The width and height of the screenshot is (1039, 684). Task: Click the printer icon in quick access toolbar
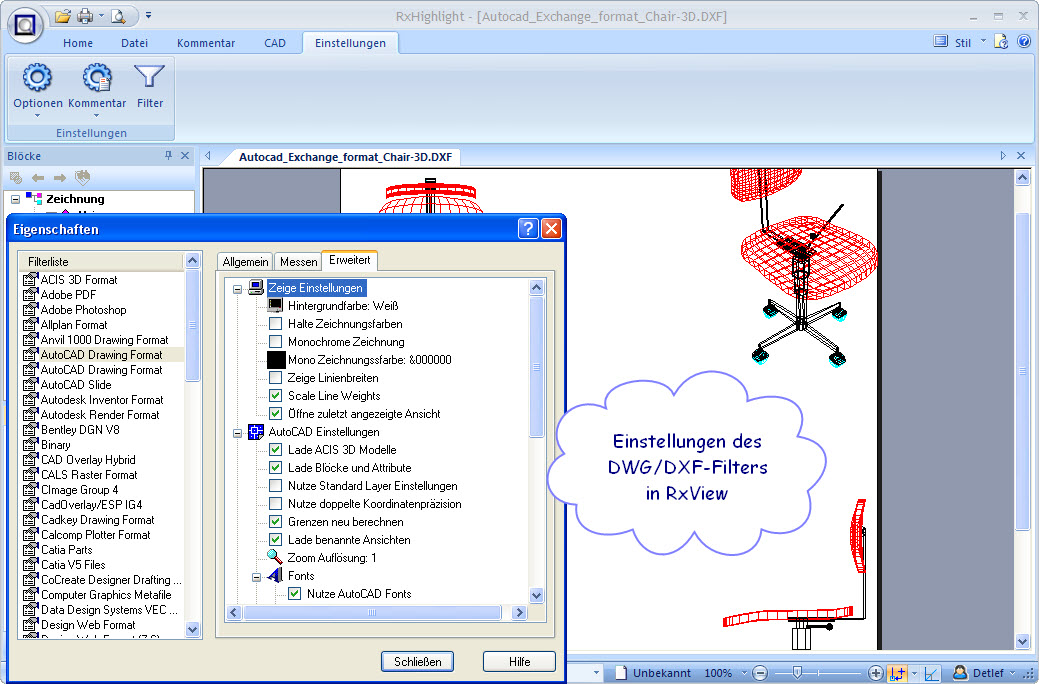point(85,16)
